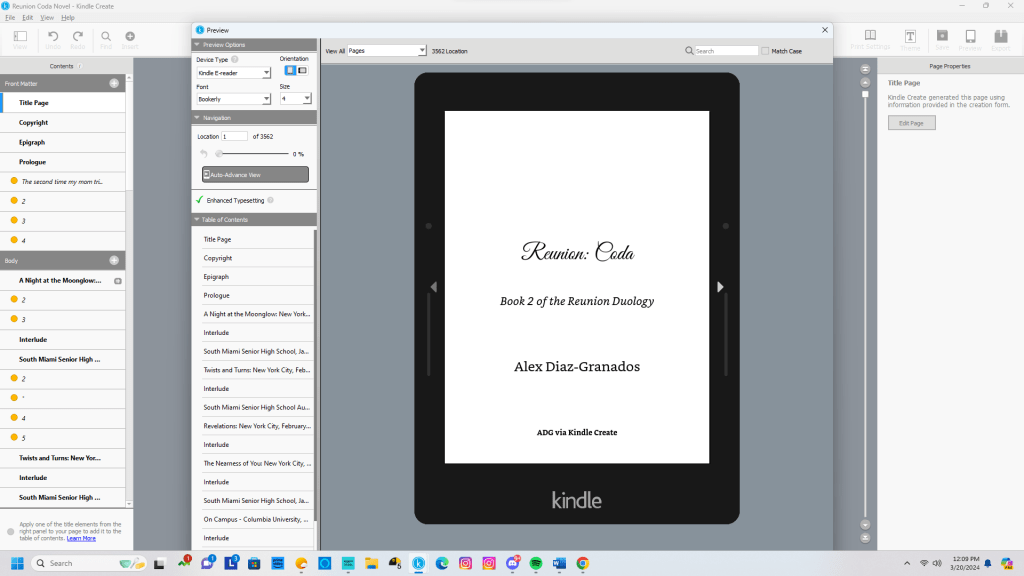
Task: Go to previous page with left arrow
Action: click(x=433, y=287)
